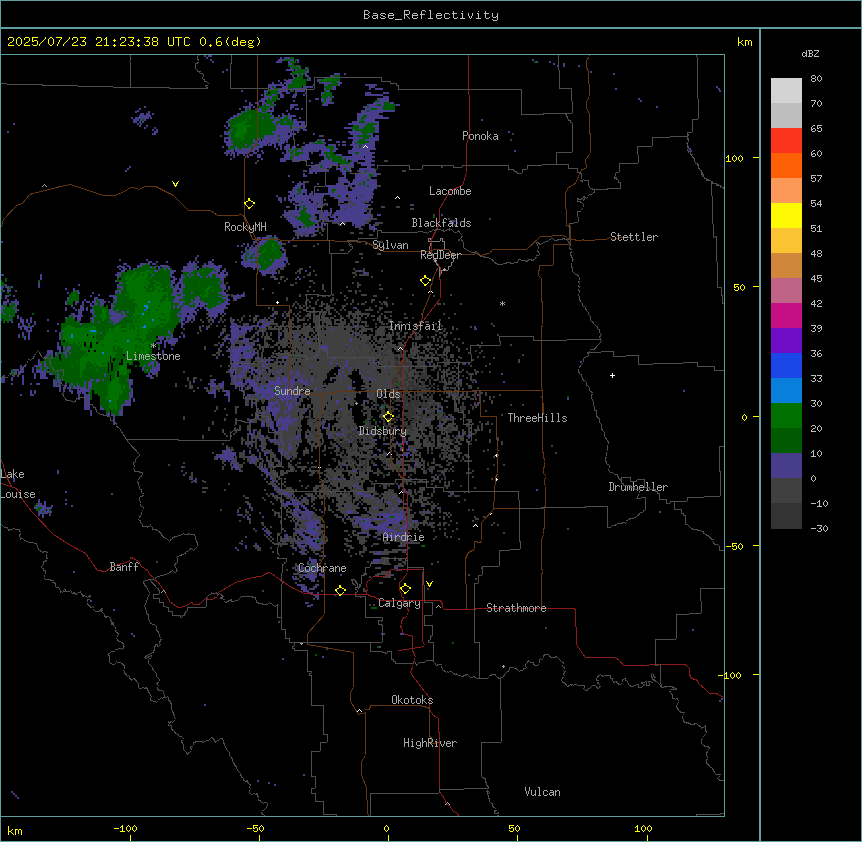Image resolution: width=862 pixels, height=842 pixels.
Task: Select the Limestone label
Action: tap(153, 356)
